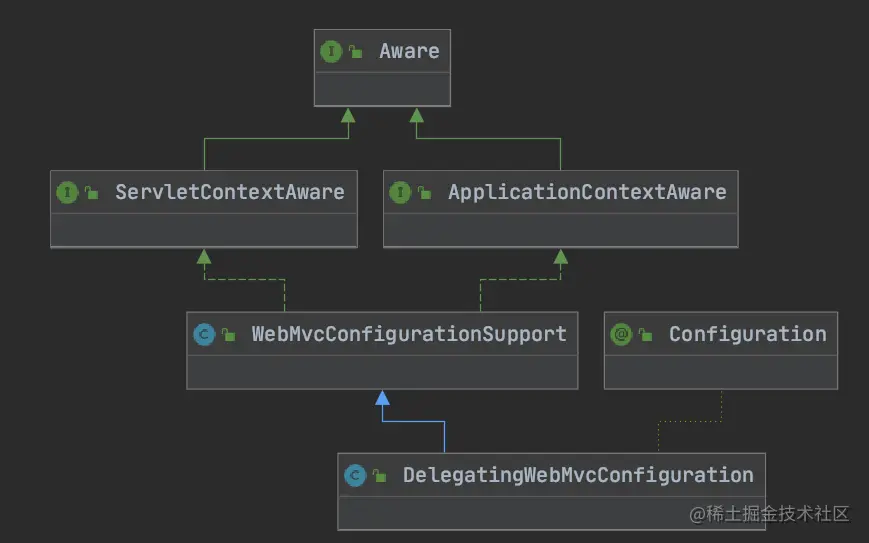
Task: Select the WebMvcConfigurationSupport class title
Action: tap(408, 334)
